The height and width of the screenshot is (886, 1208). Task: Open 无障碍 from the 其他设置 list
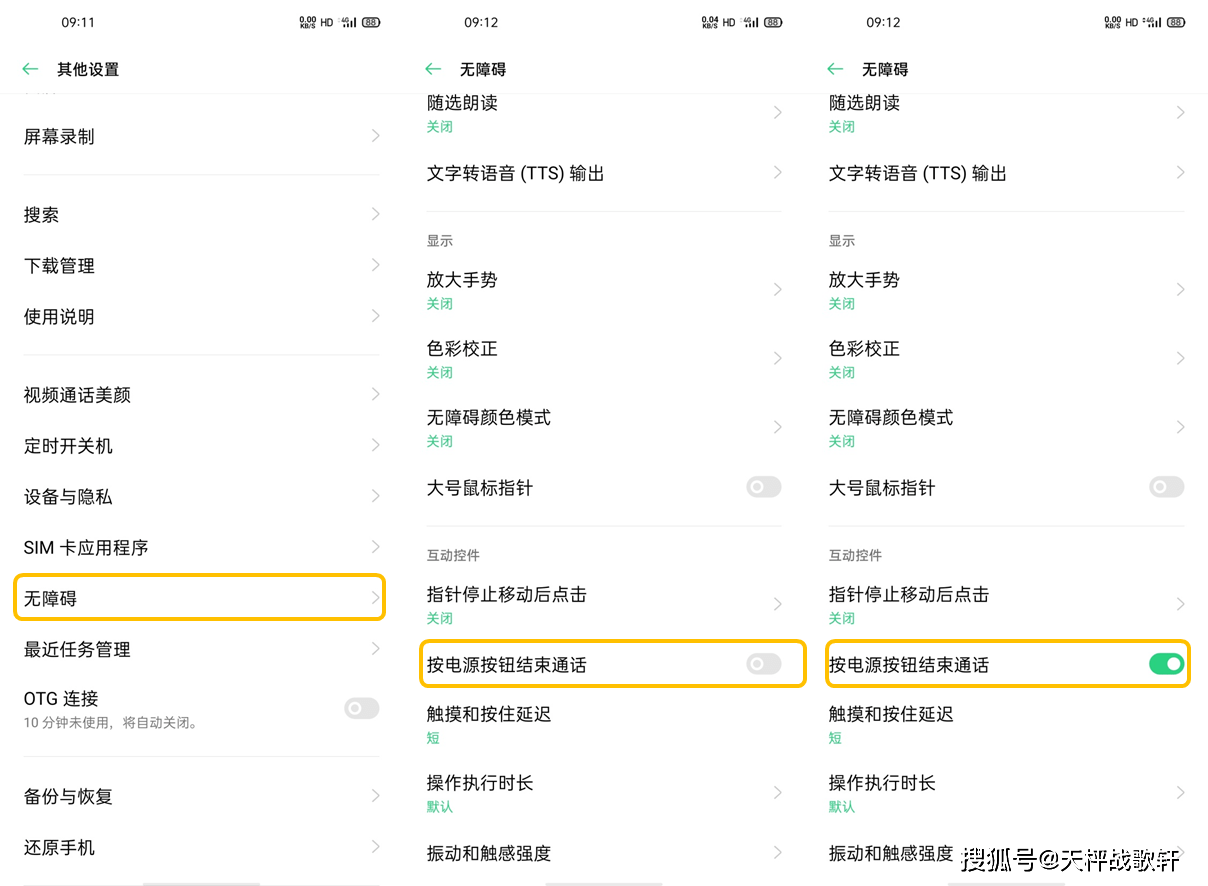point(199,598)
